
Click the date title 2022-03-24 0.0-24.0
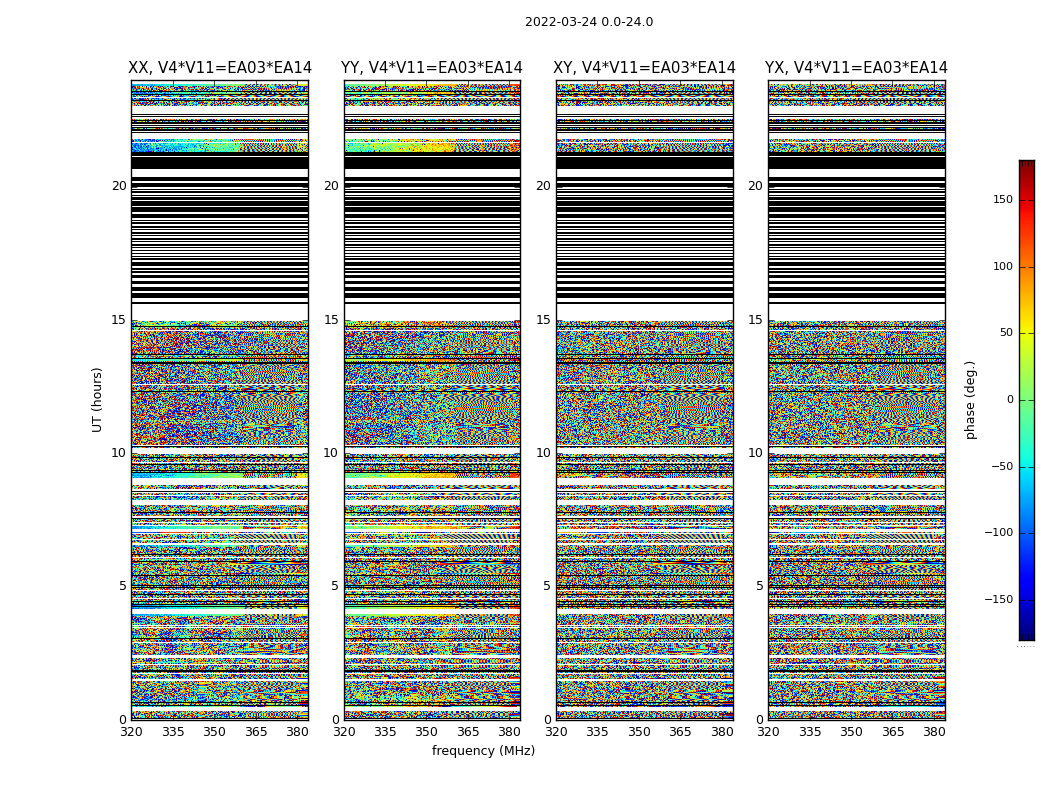point(589,22)
